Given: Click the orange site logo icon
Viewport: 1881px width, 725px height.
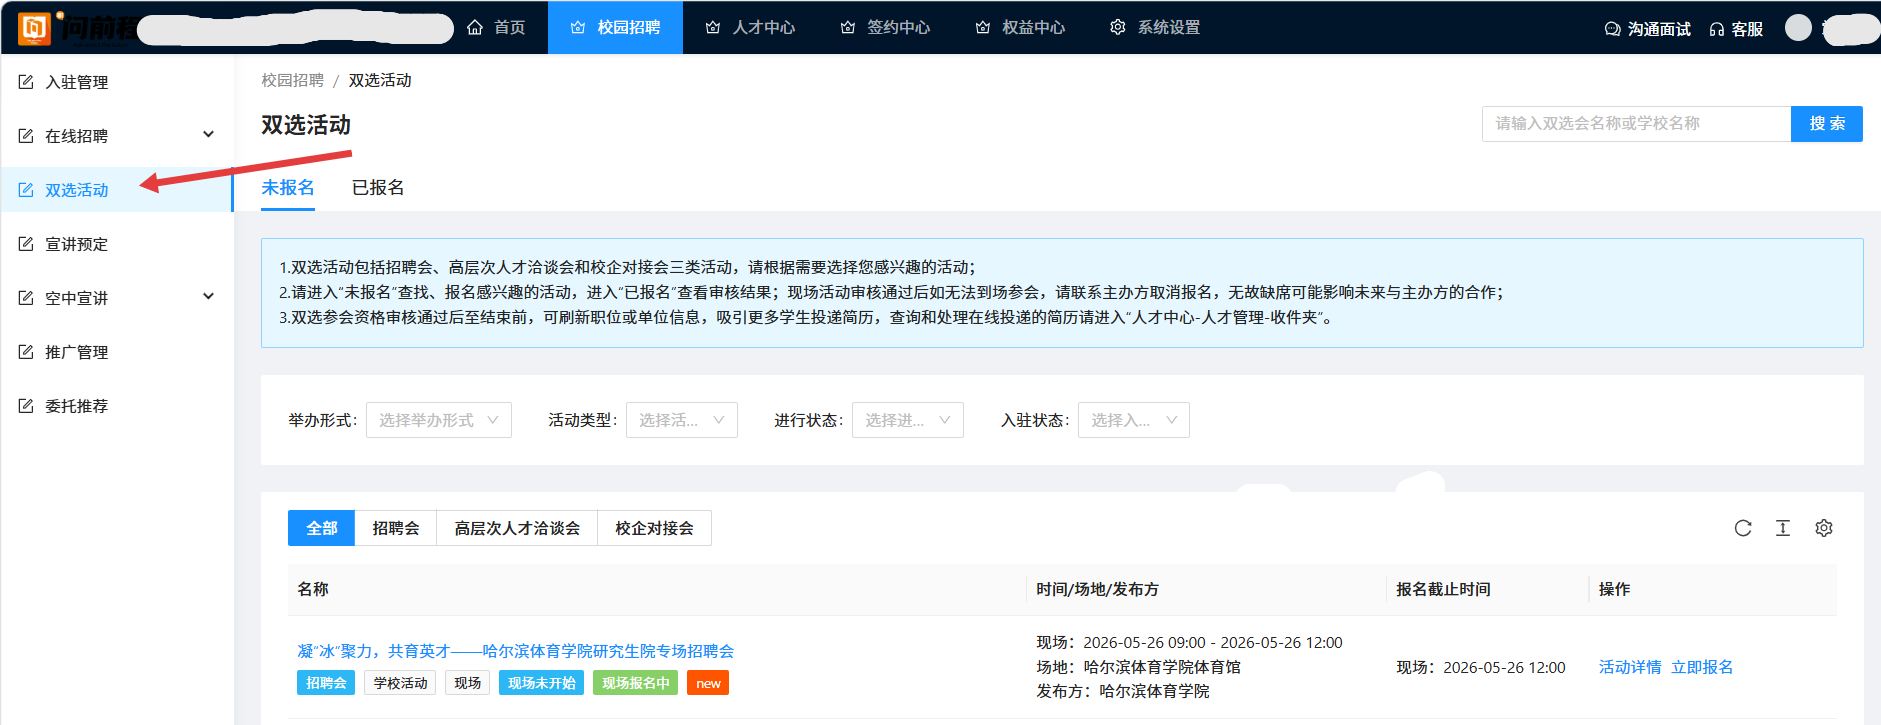Looking at the screenshot, I should point(34,28).
